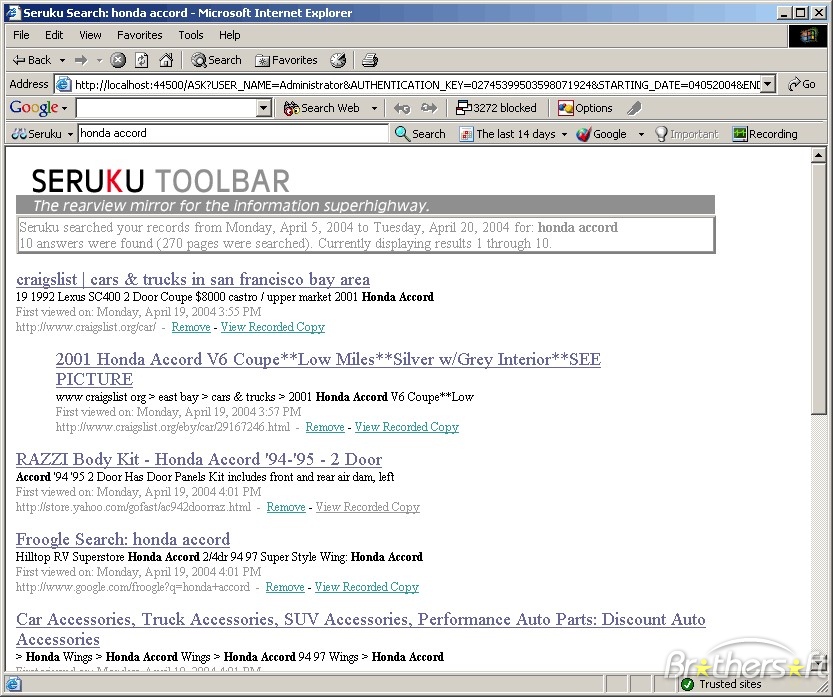Remove the craigslist cars & trucks result

point(191,327)
